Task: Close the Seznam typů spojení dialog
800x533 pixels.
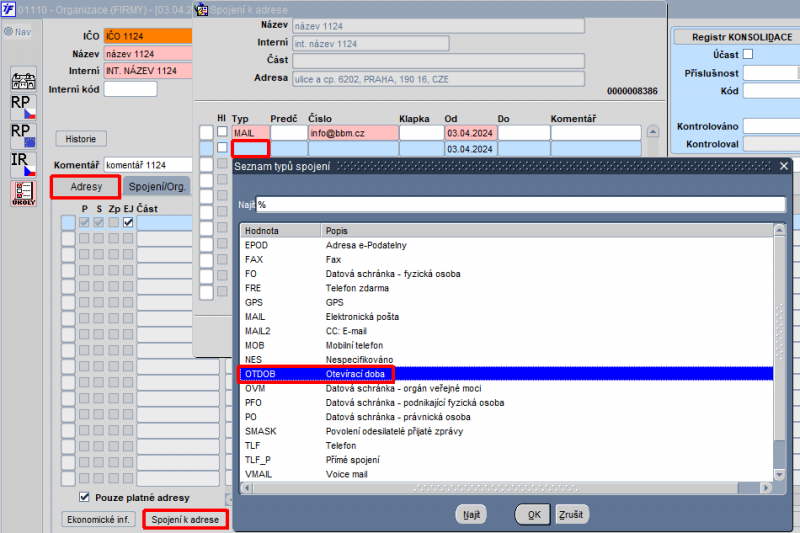Action: coord(784,166)
